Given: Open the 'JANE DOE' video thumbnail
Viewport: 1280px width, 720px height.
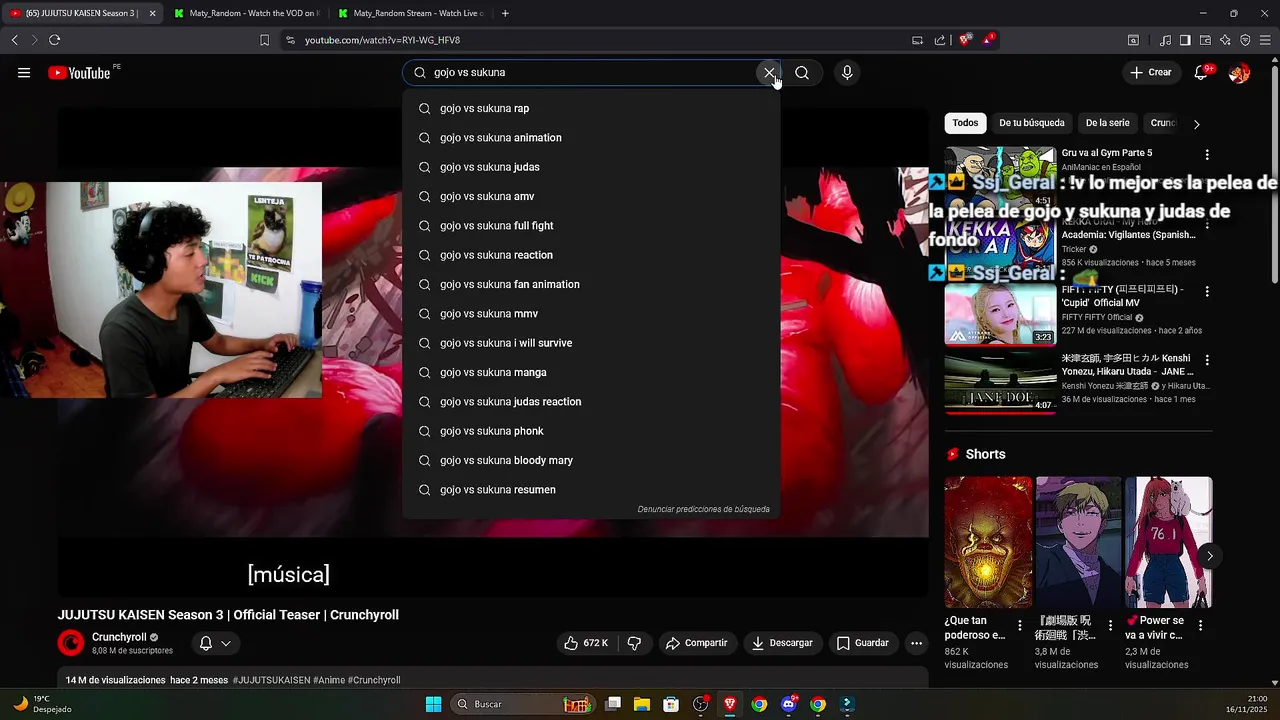Looking at the screenshot, I should point(1000,382).
